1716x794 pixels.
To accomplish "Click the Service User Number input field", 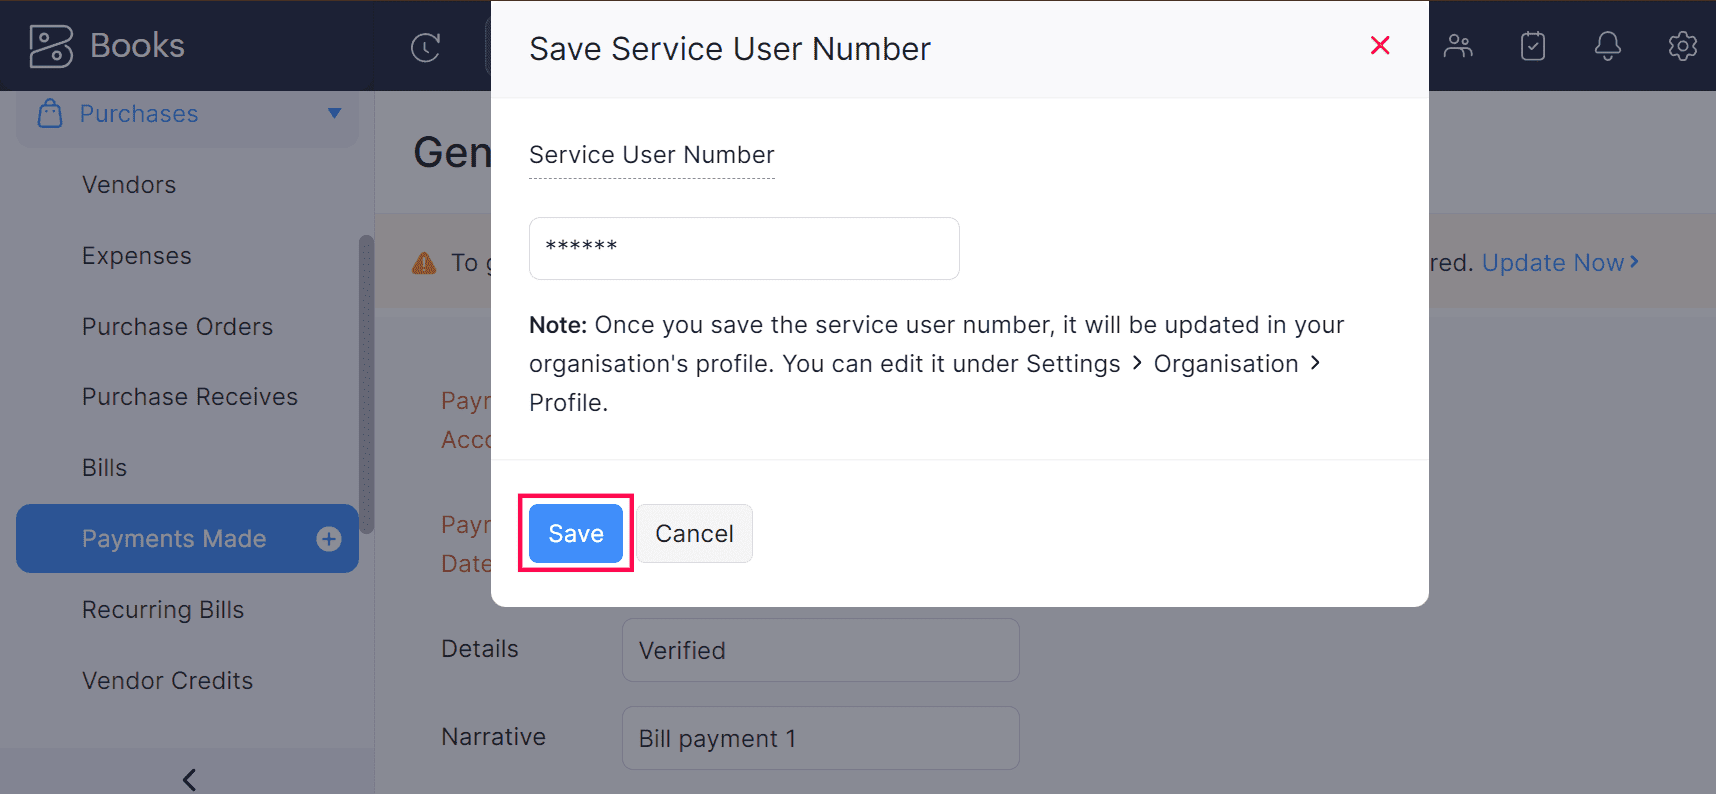I will [744, 248].
